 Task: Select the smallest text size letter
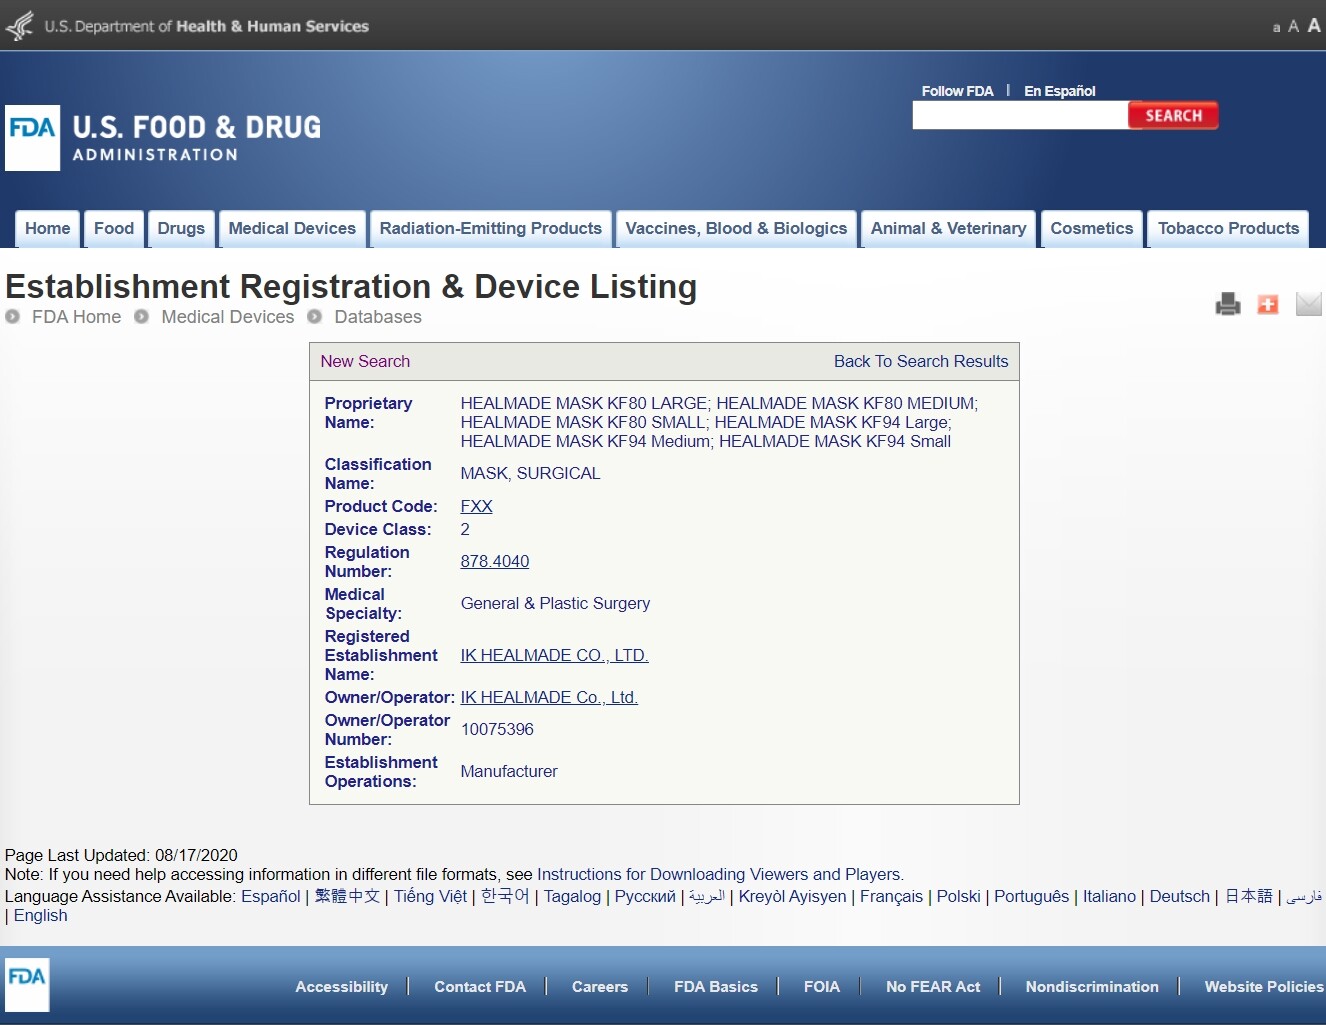tap(1276, 28)
